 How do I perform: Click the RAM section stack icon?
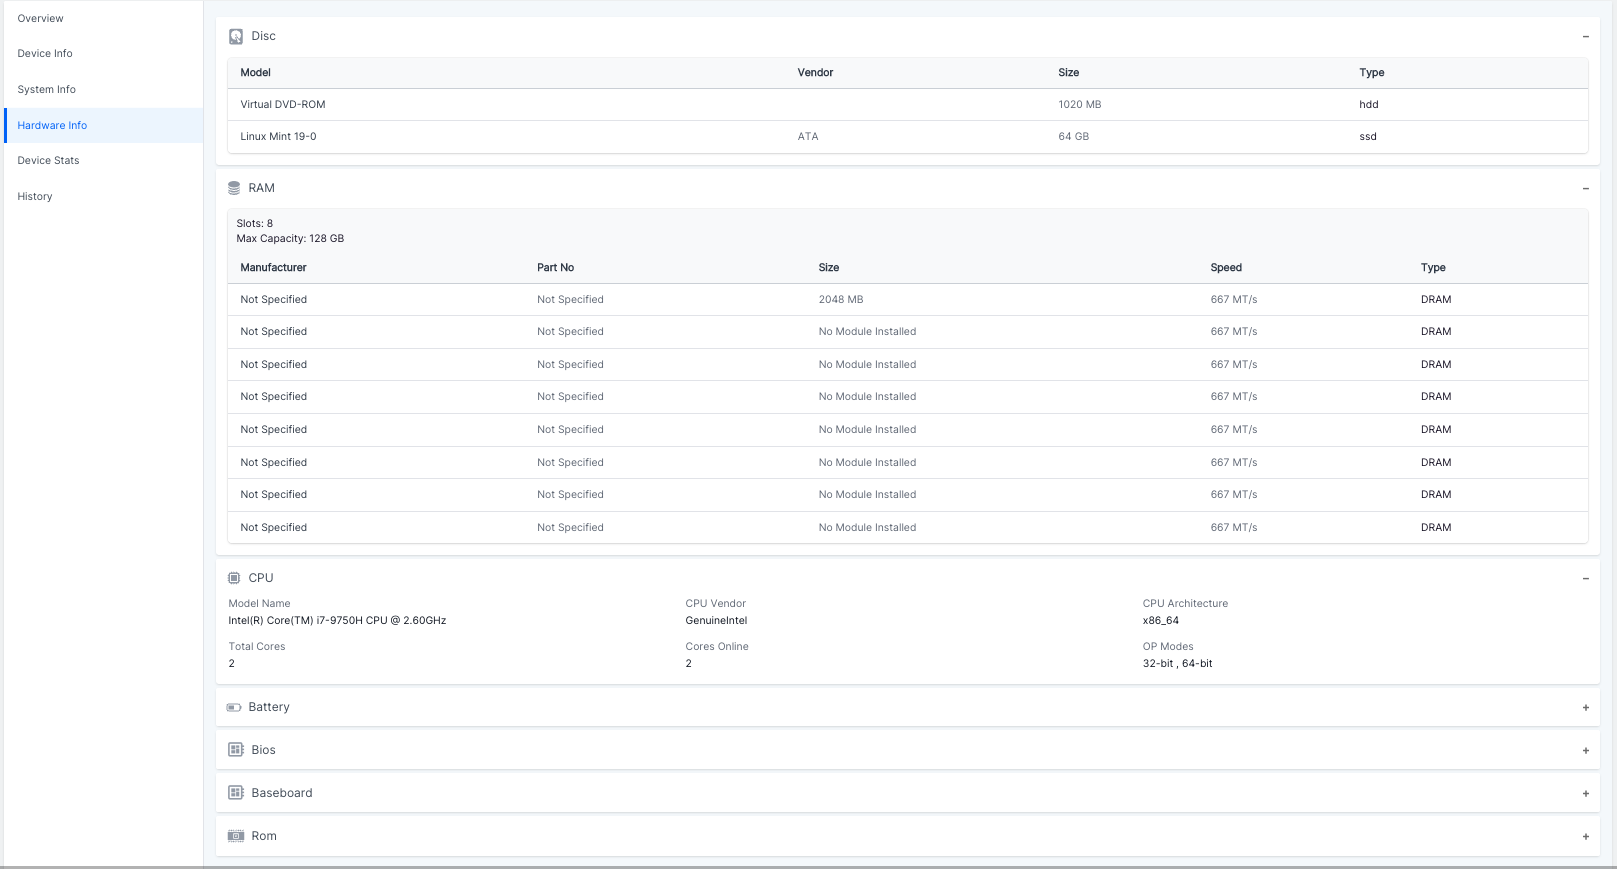234,188
